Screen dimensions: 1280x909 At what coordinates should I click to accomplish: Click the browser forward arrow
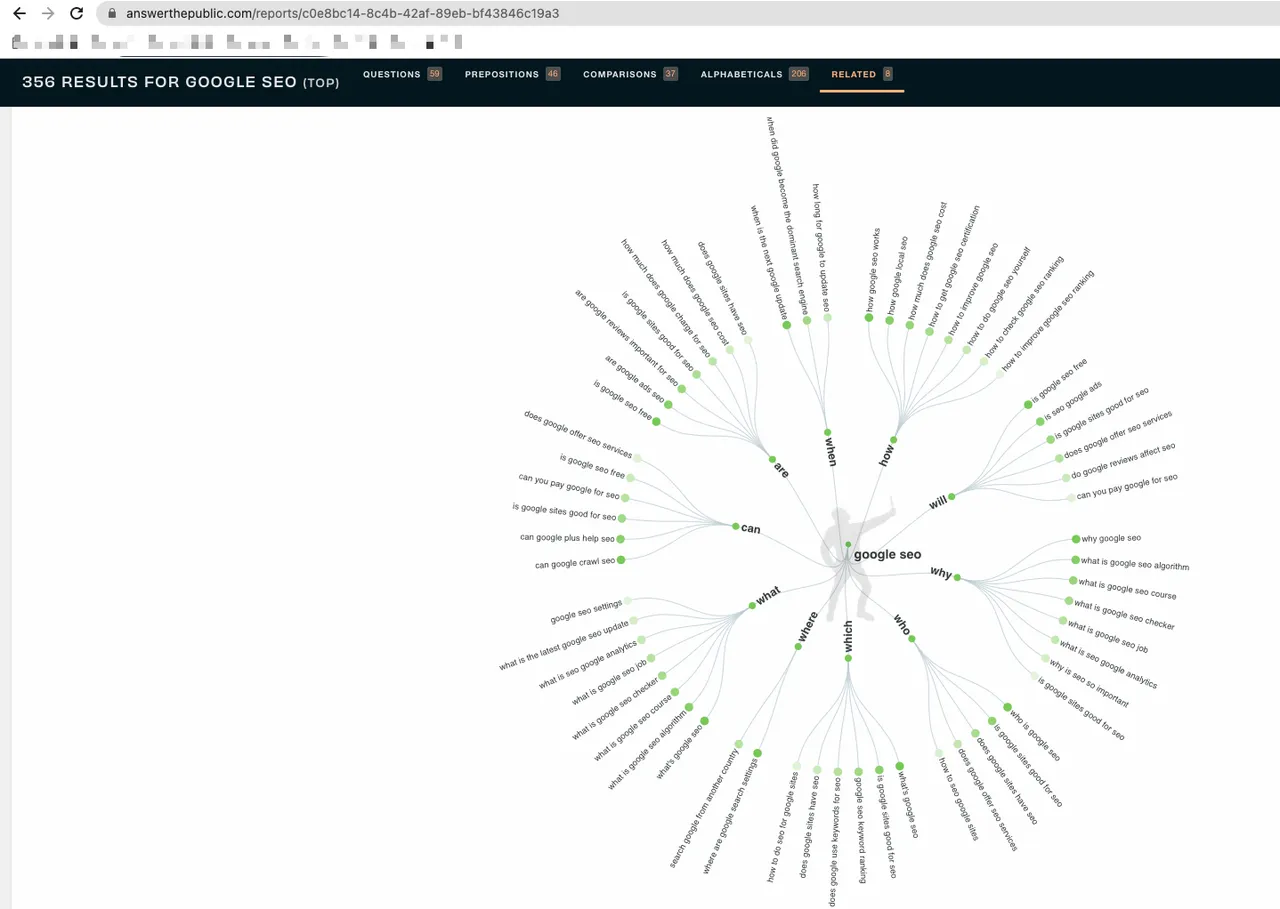coord(48,14)
